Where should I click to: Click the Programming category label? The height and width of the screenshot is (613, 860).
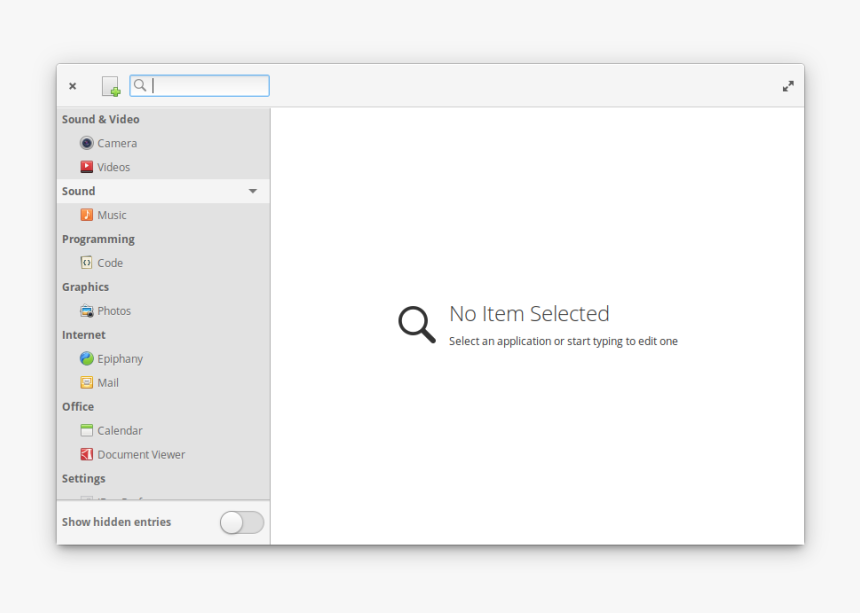coord(98,239)
